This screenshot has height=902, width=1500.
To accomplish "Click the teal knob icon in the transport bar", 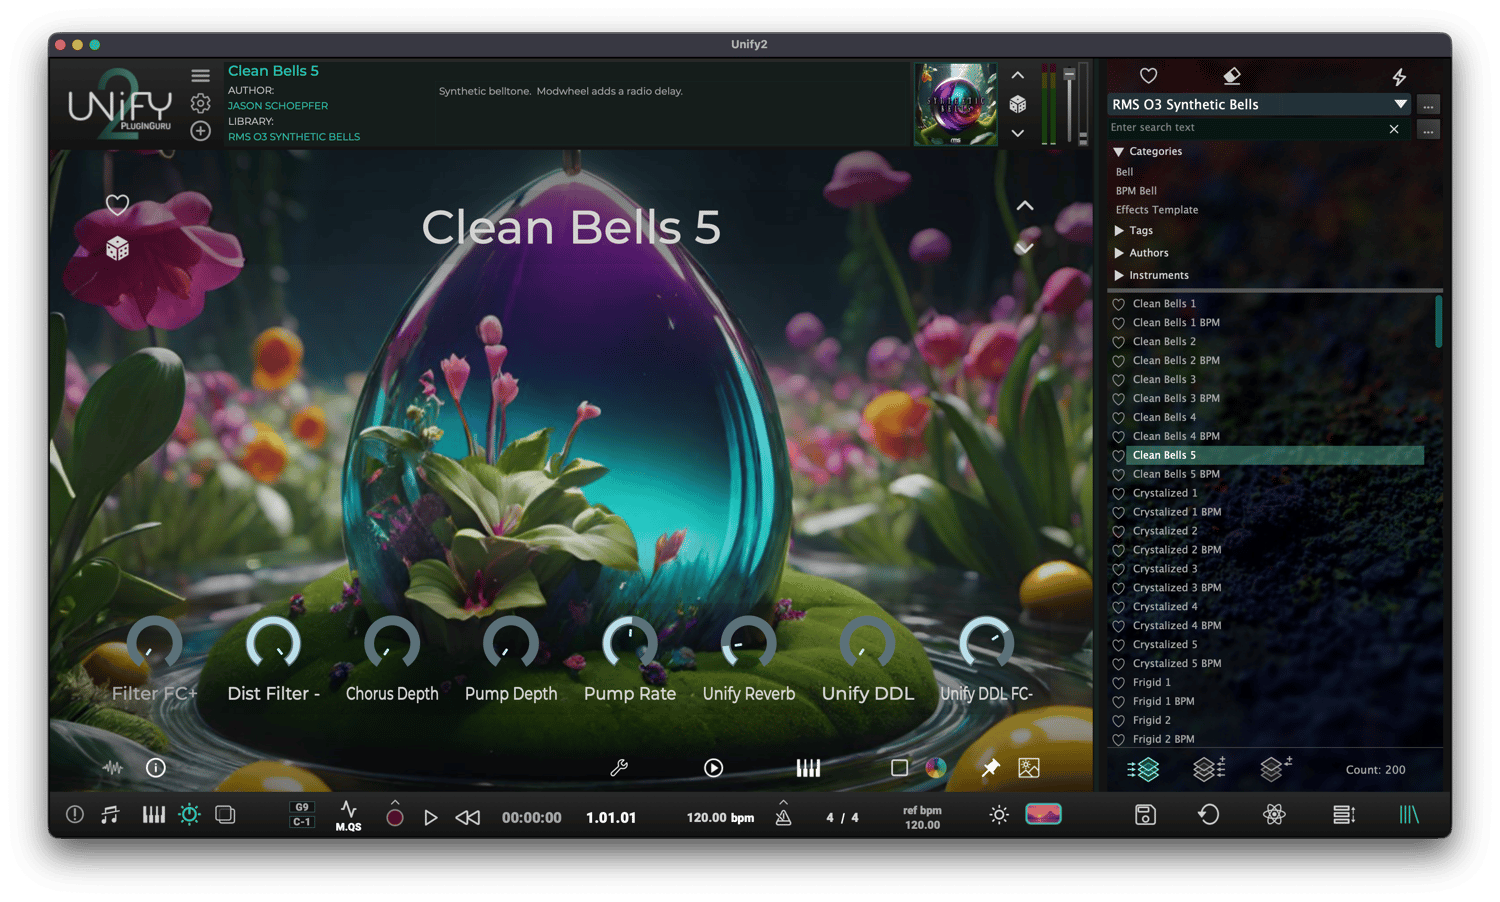I will click(x=189, y=815).
